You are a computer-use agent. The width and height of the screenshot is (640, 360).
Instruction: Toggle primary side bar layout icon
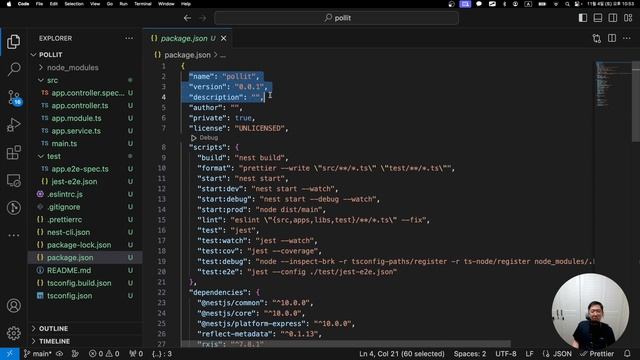point(583,18)
